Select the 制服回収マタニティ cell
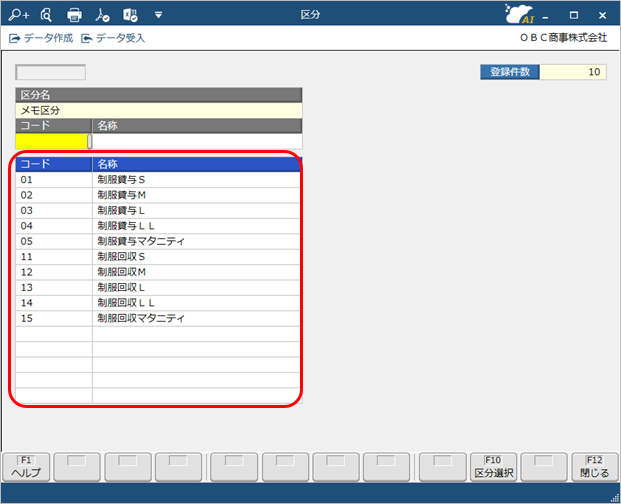Viewport: 621px width, 504px height. pyautogui.click(x=196, y=319)
